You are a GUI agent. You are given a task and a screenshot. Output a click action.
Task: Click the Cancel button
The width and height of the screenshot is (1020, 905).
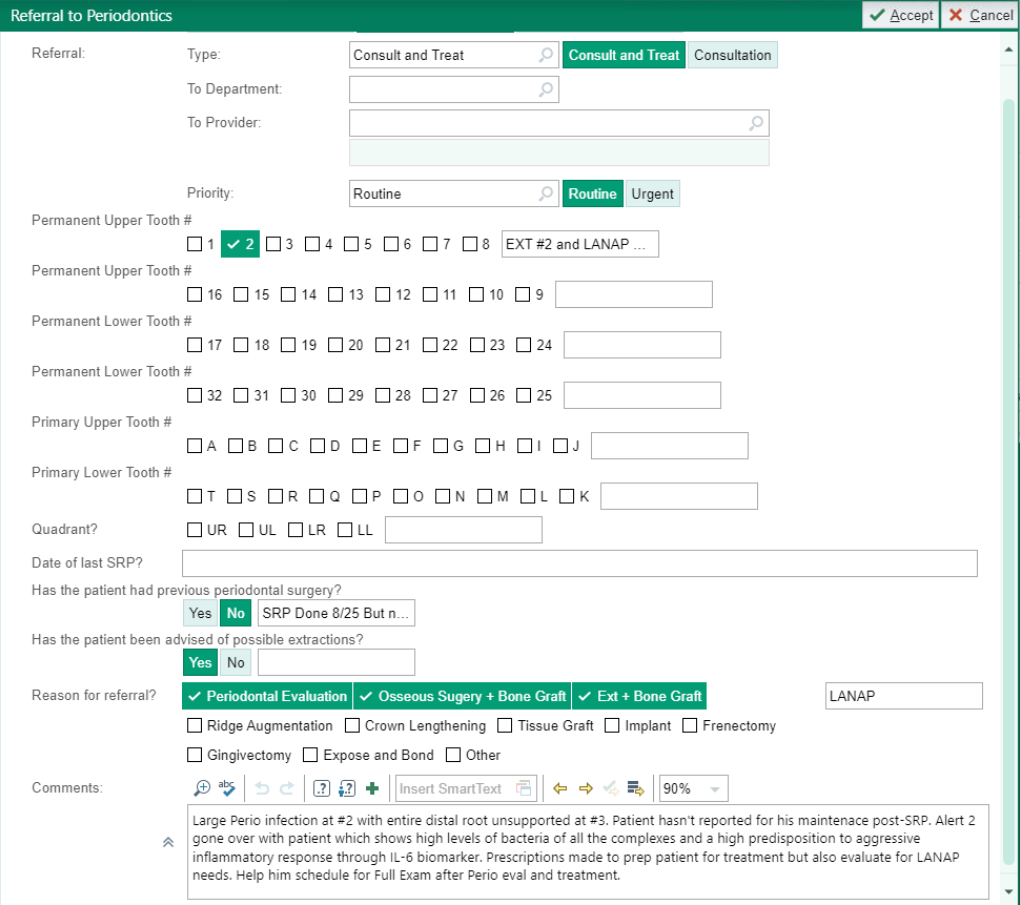(980, 15)
